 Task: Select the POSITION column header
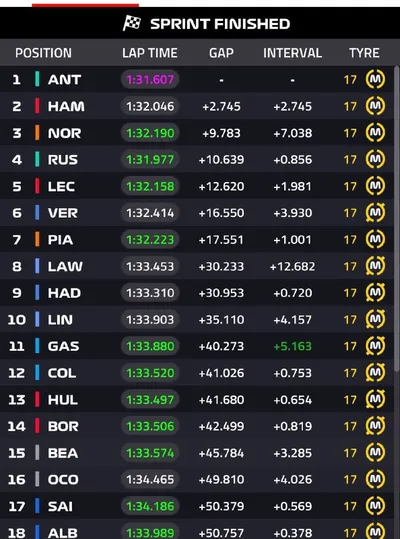pos(43,53)
